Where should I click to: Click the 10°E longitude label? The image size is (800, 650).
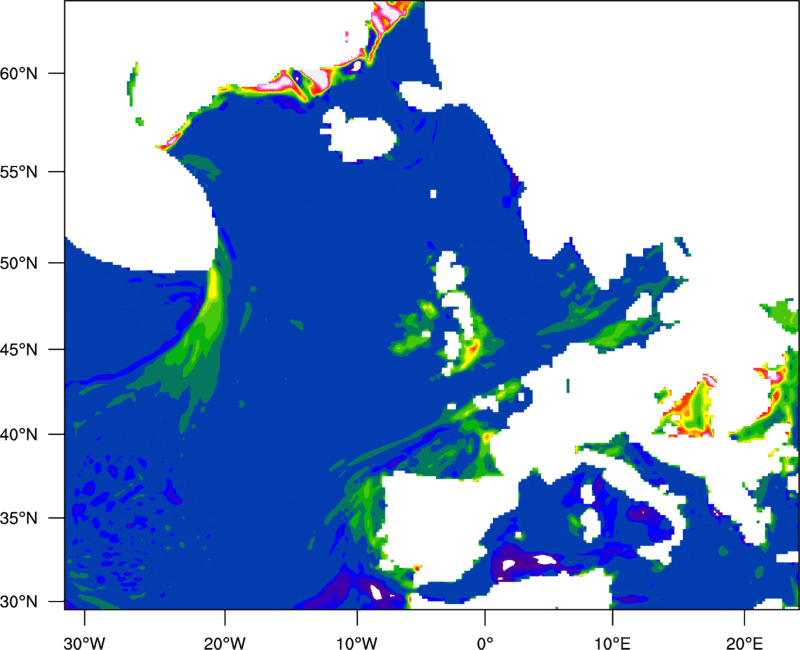click(x=612, y=643)
